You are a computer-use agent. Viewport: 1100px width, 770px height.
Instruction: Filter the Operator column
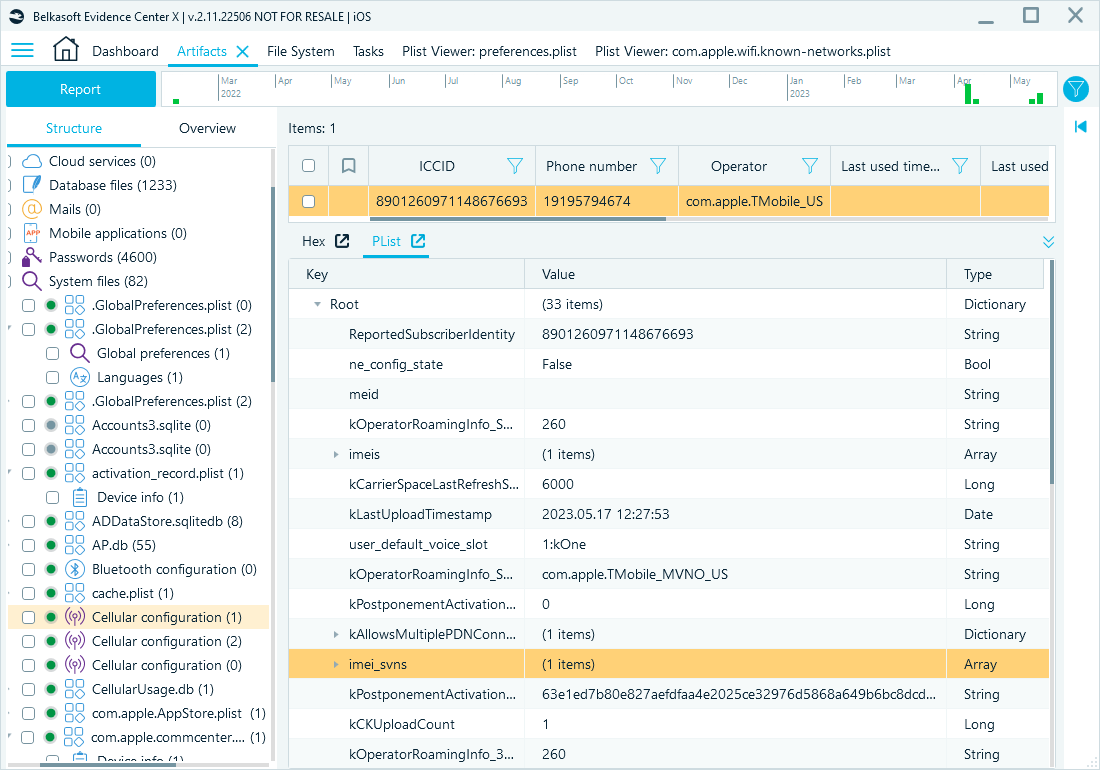click(x=810, y=166)
